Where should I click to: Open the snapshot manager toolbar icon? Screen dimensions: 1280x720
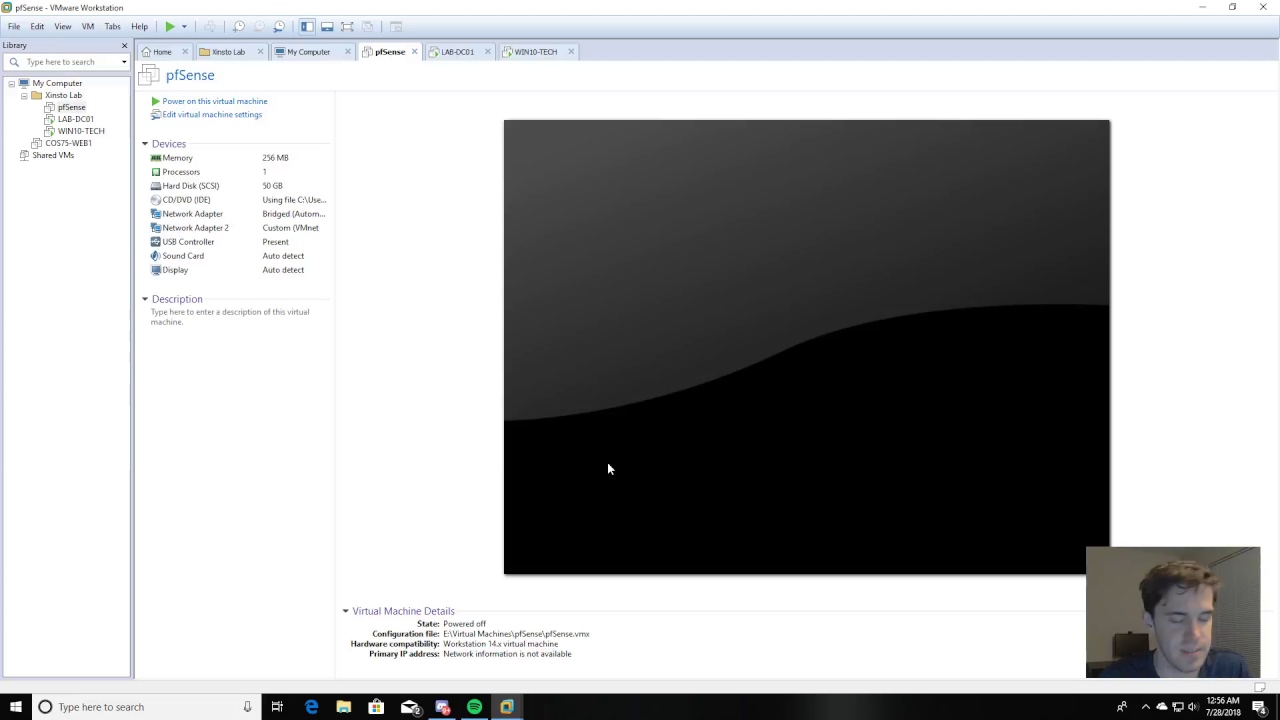279,27
